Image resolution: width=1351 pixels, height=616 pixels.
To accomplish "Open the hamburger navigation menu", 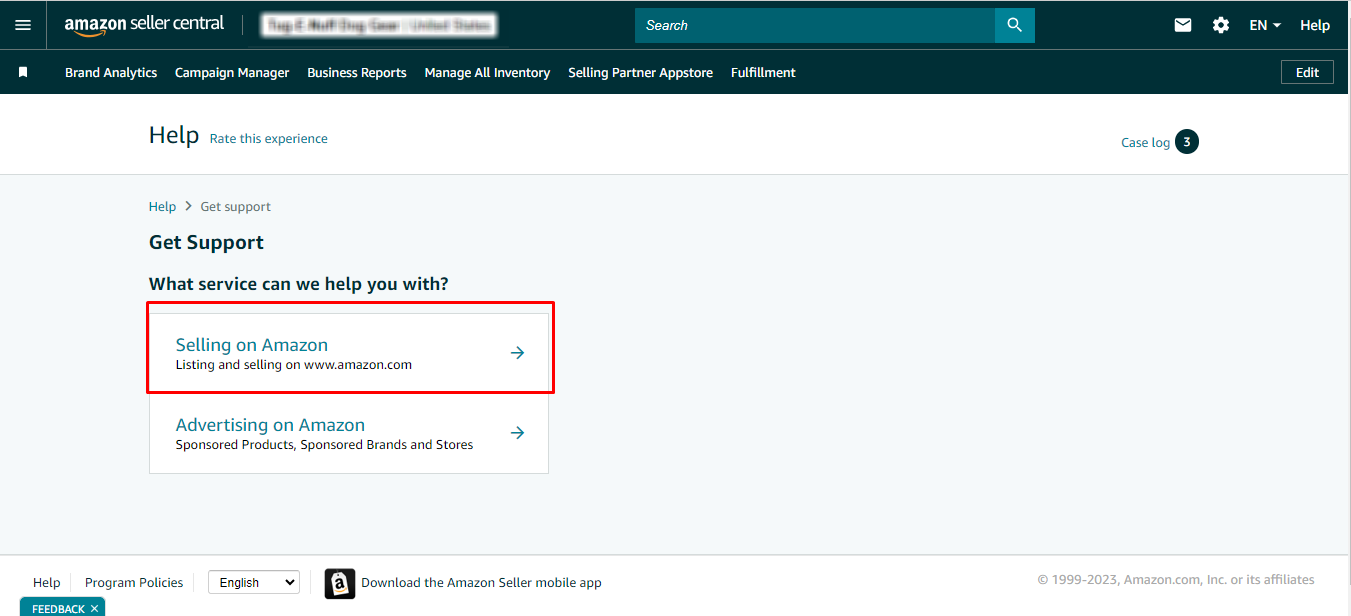I will 23,25.
